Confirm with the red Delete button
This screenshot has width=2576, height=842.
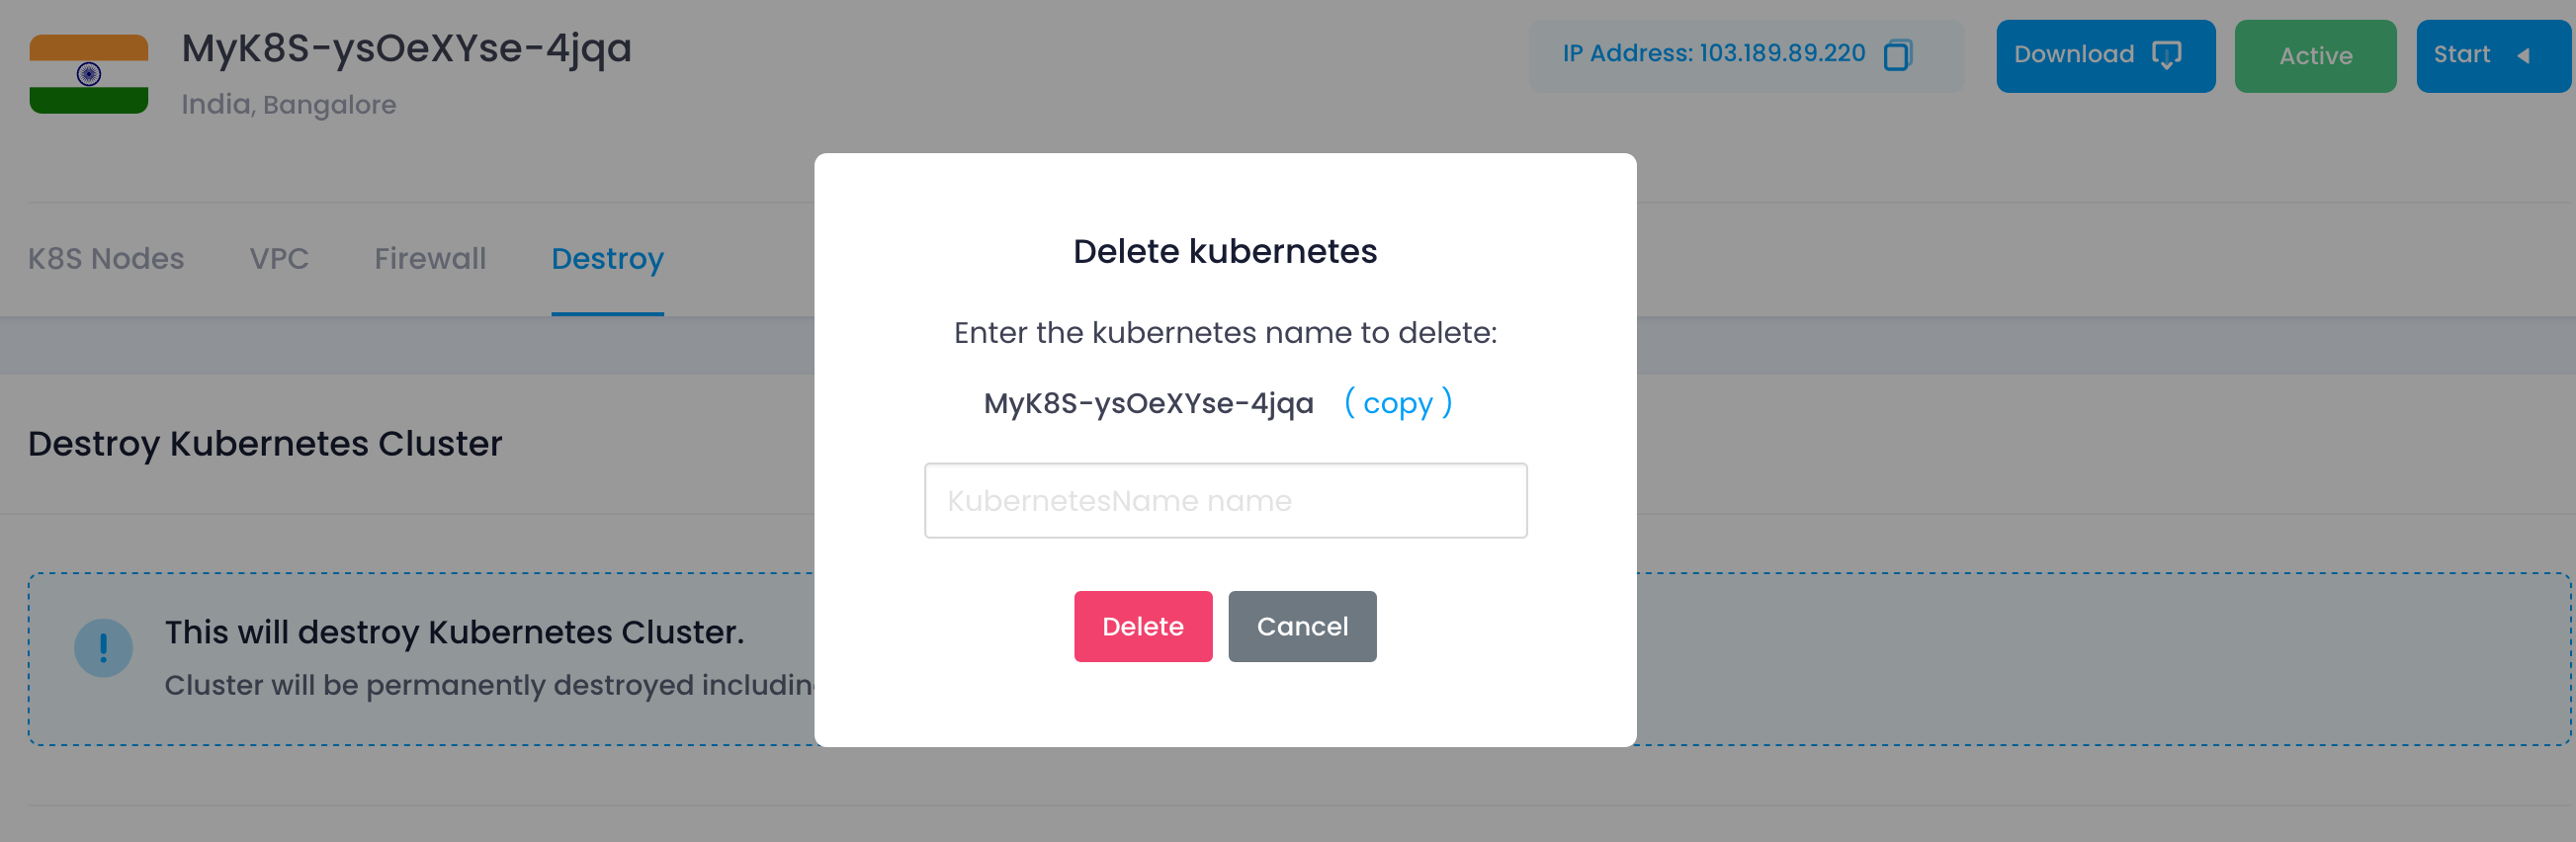click(1143, 626)
